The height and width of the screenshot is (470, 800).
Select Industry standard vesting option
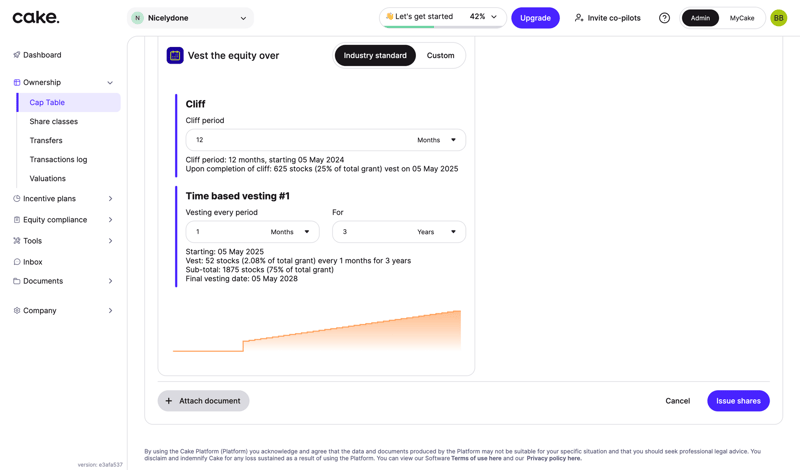(x=375, y=56)
